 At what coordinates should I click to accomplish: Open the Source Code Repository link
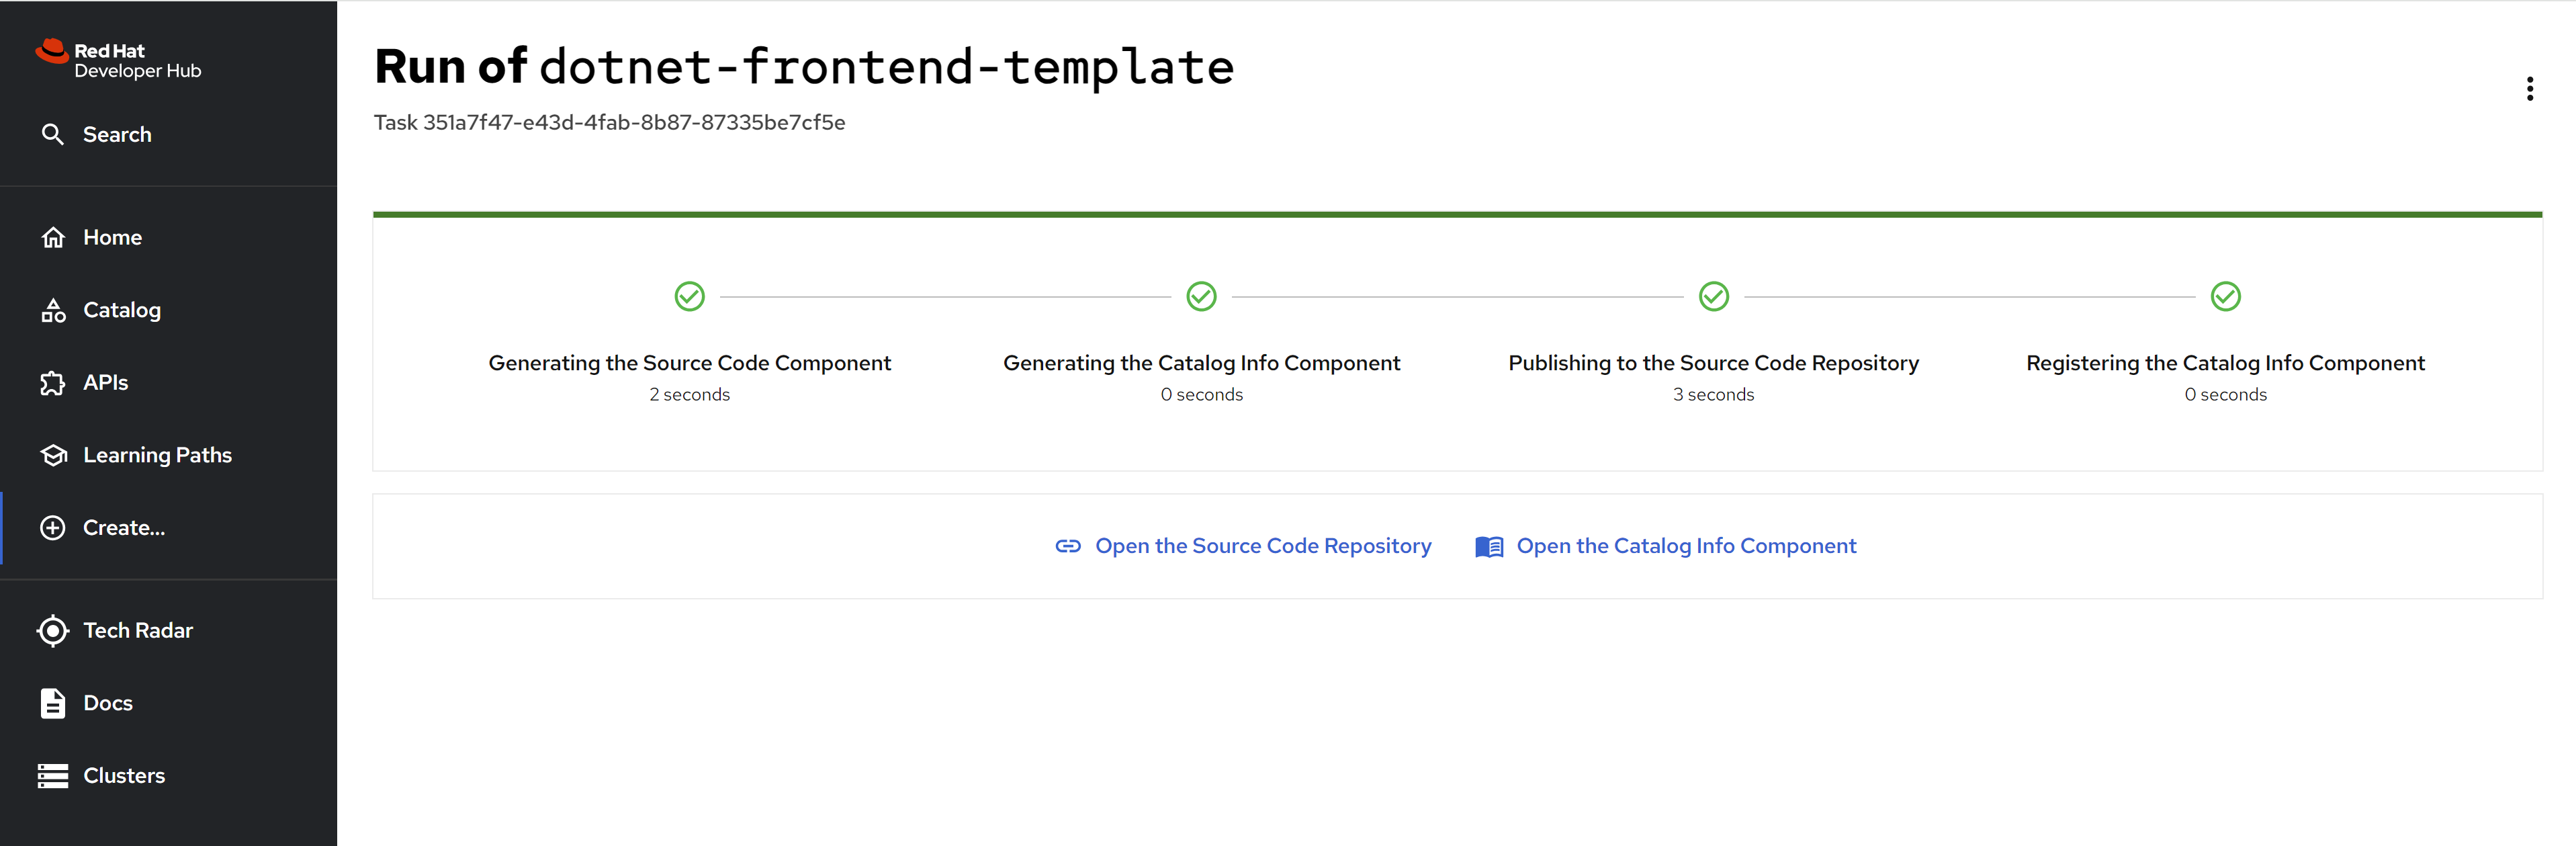pyautogui.click(x=1262, y=546)
